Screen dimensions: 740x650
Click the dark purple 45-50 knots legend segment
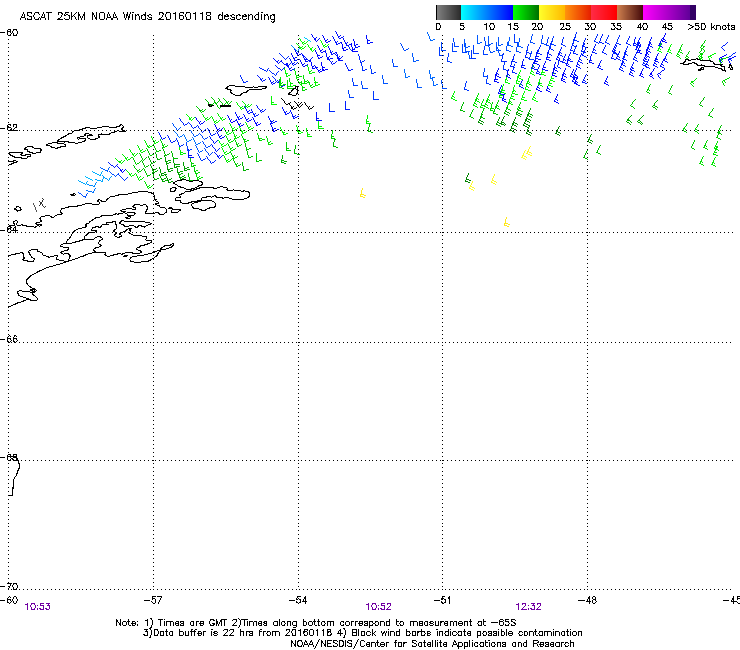pos(682,12)
